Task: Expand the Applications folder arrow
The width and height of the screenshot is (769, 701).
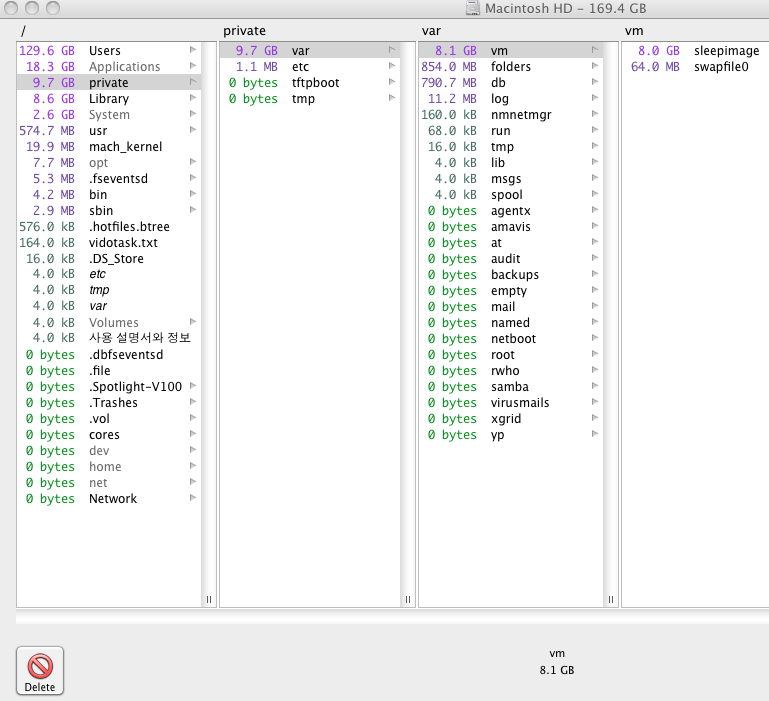Action: tap(193, 66)
